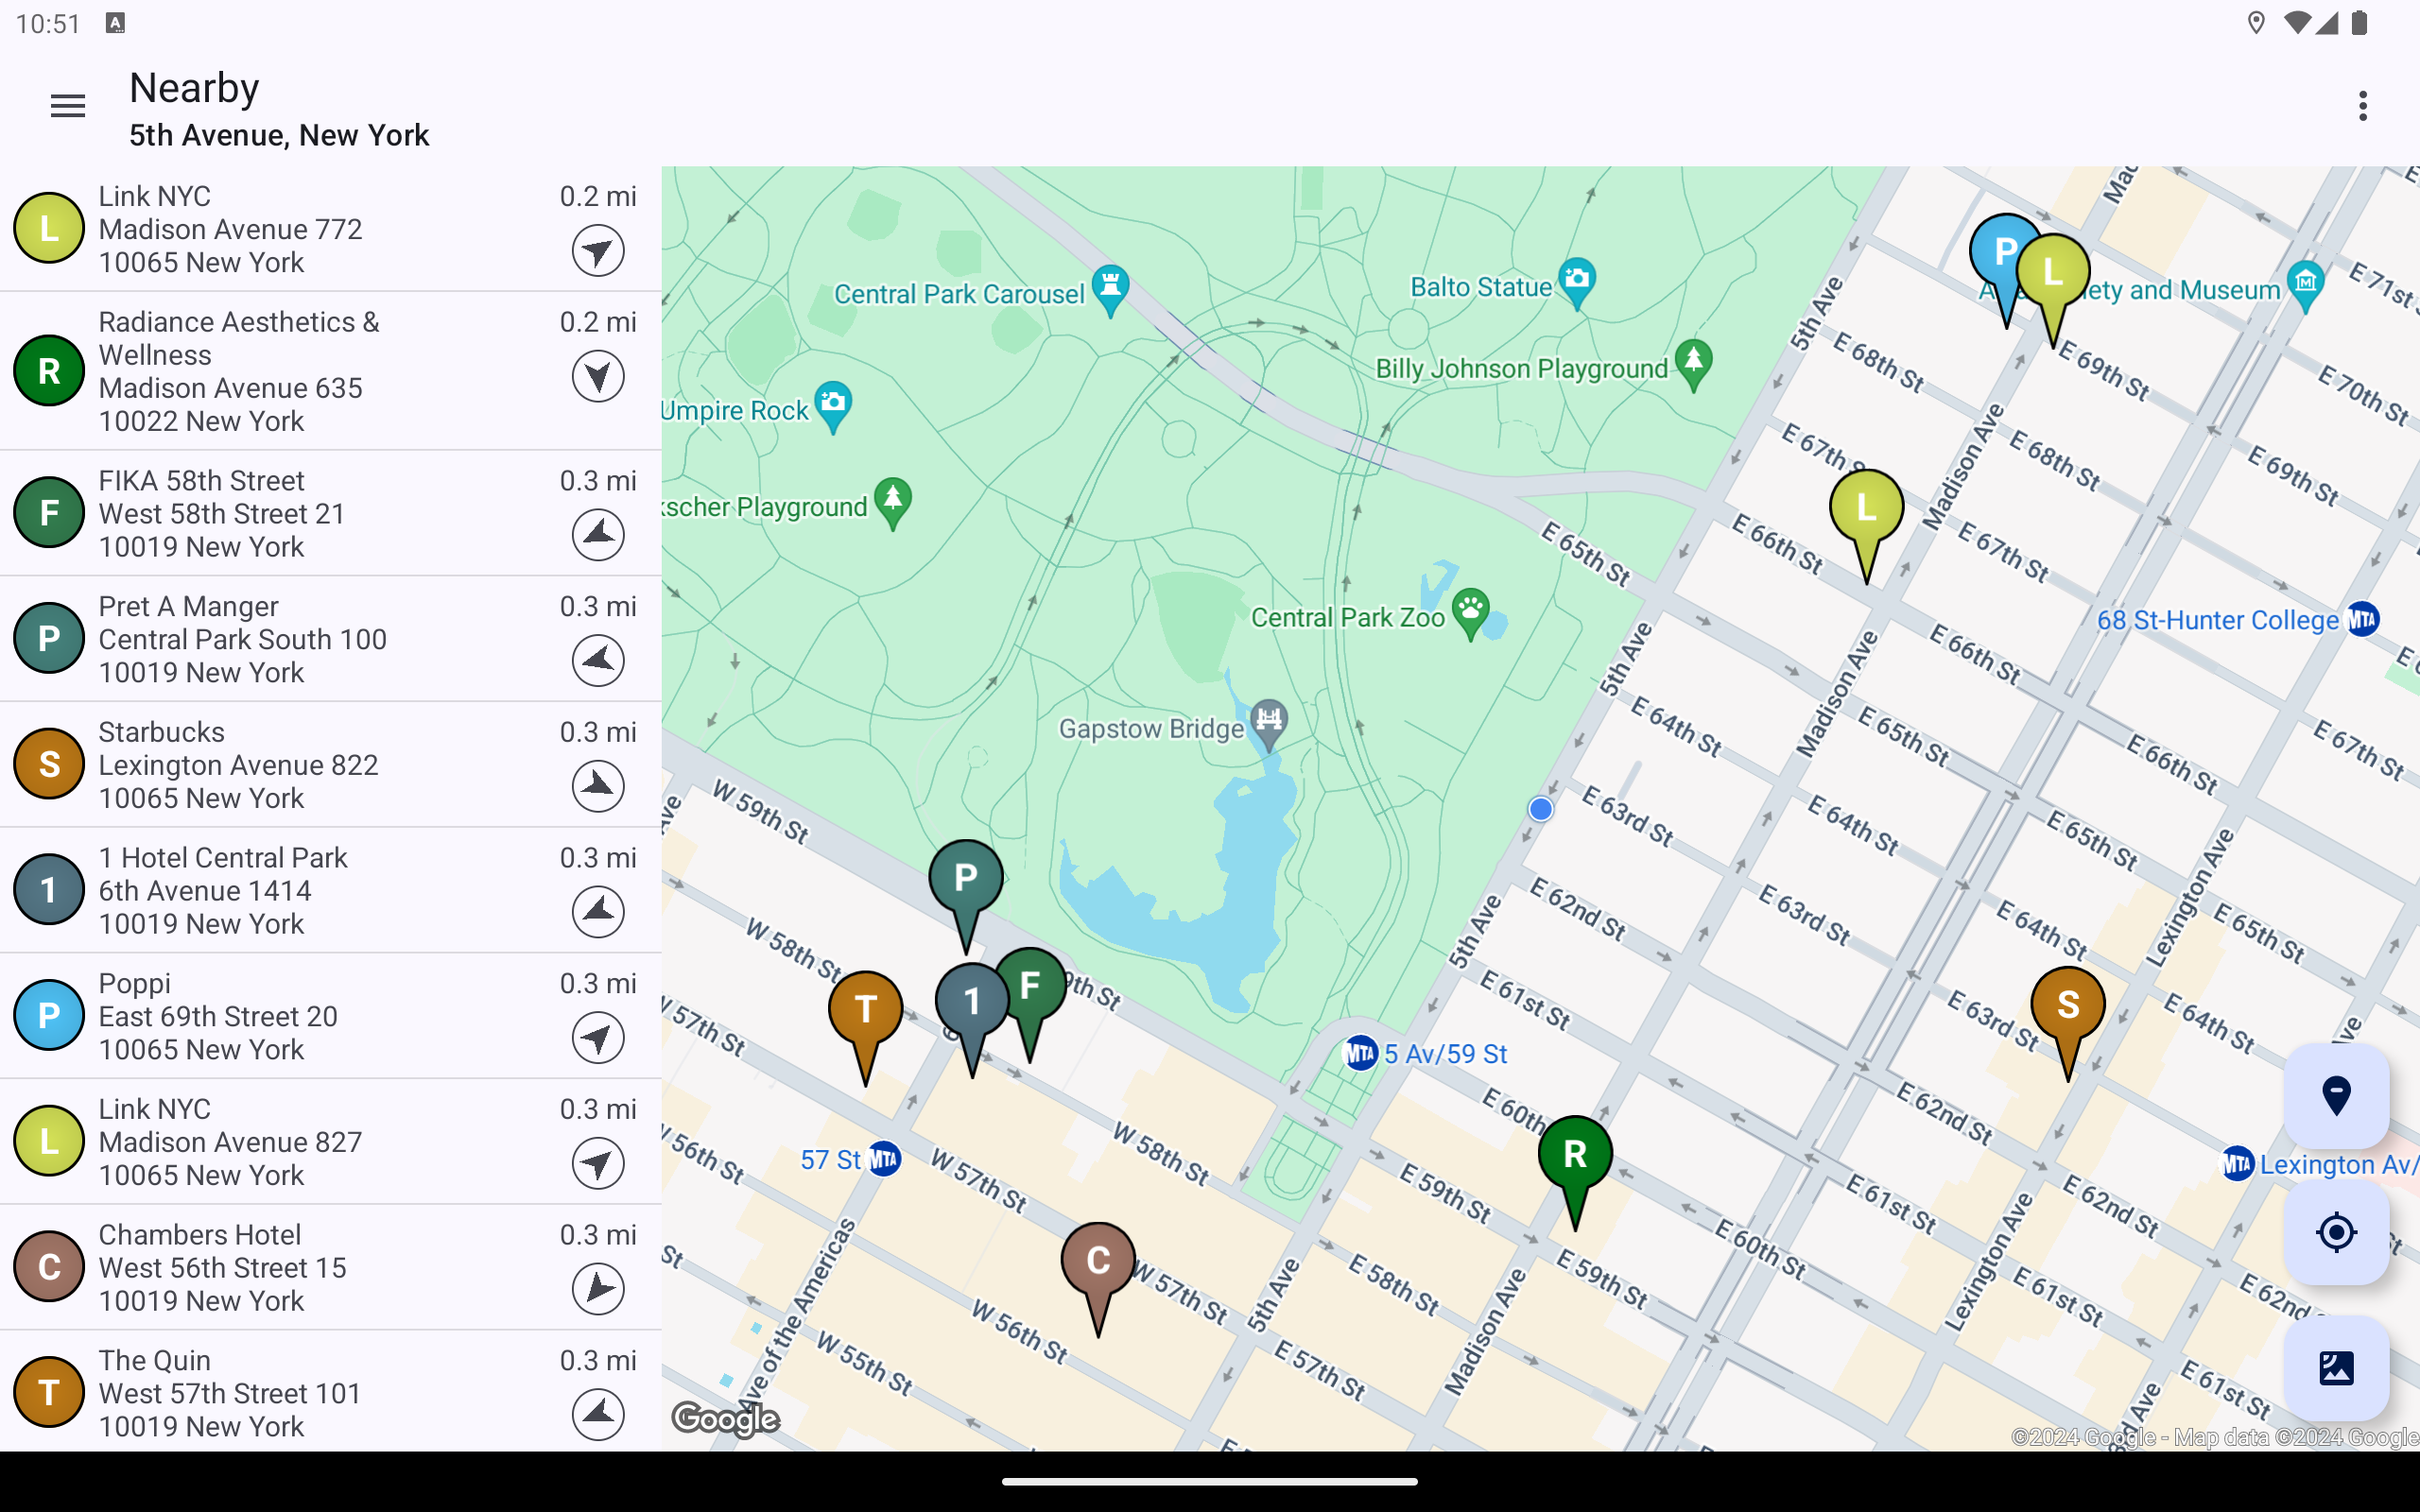The image size is (2420, 1512).
Task: Tap direction arrow for FIKA 58th Street
Action: pos(598,535)
